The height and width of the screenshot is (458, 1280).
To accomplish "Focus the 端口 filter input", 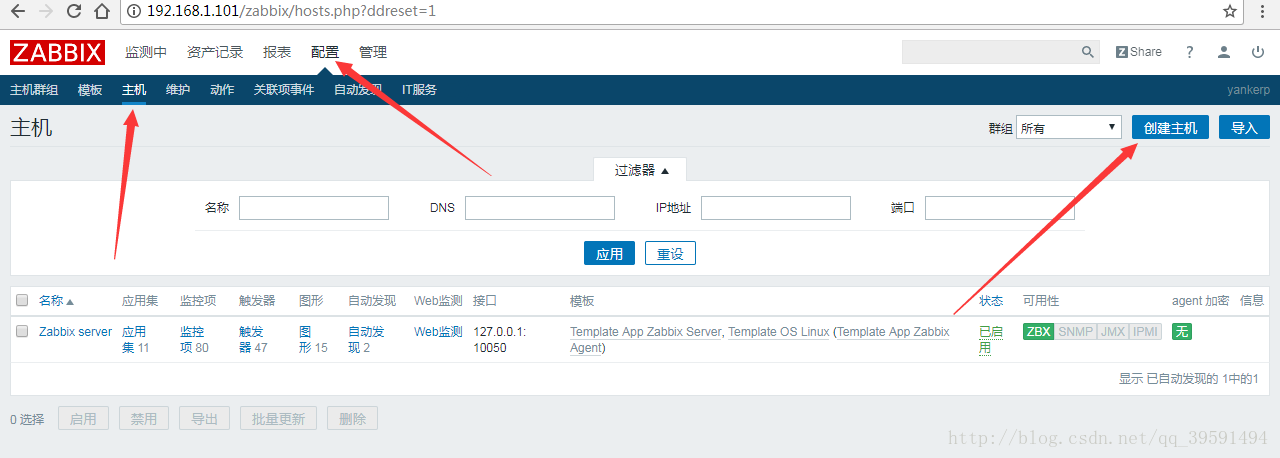I will coord(1000,207).
